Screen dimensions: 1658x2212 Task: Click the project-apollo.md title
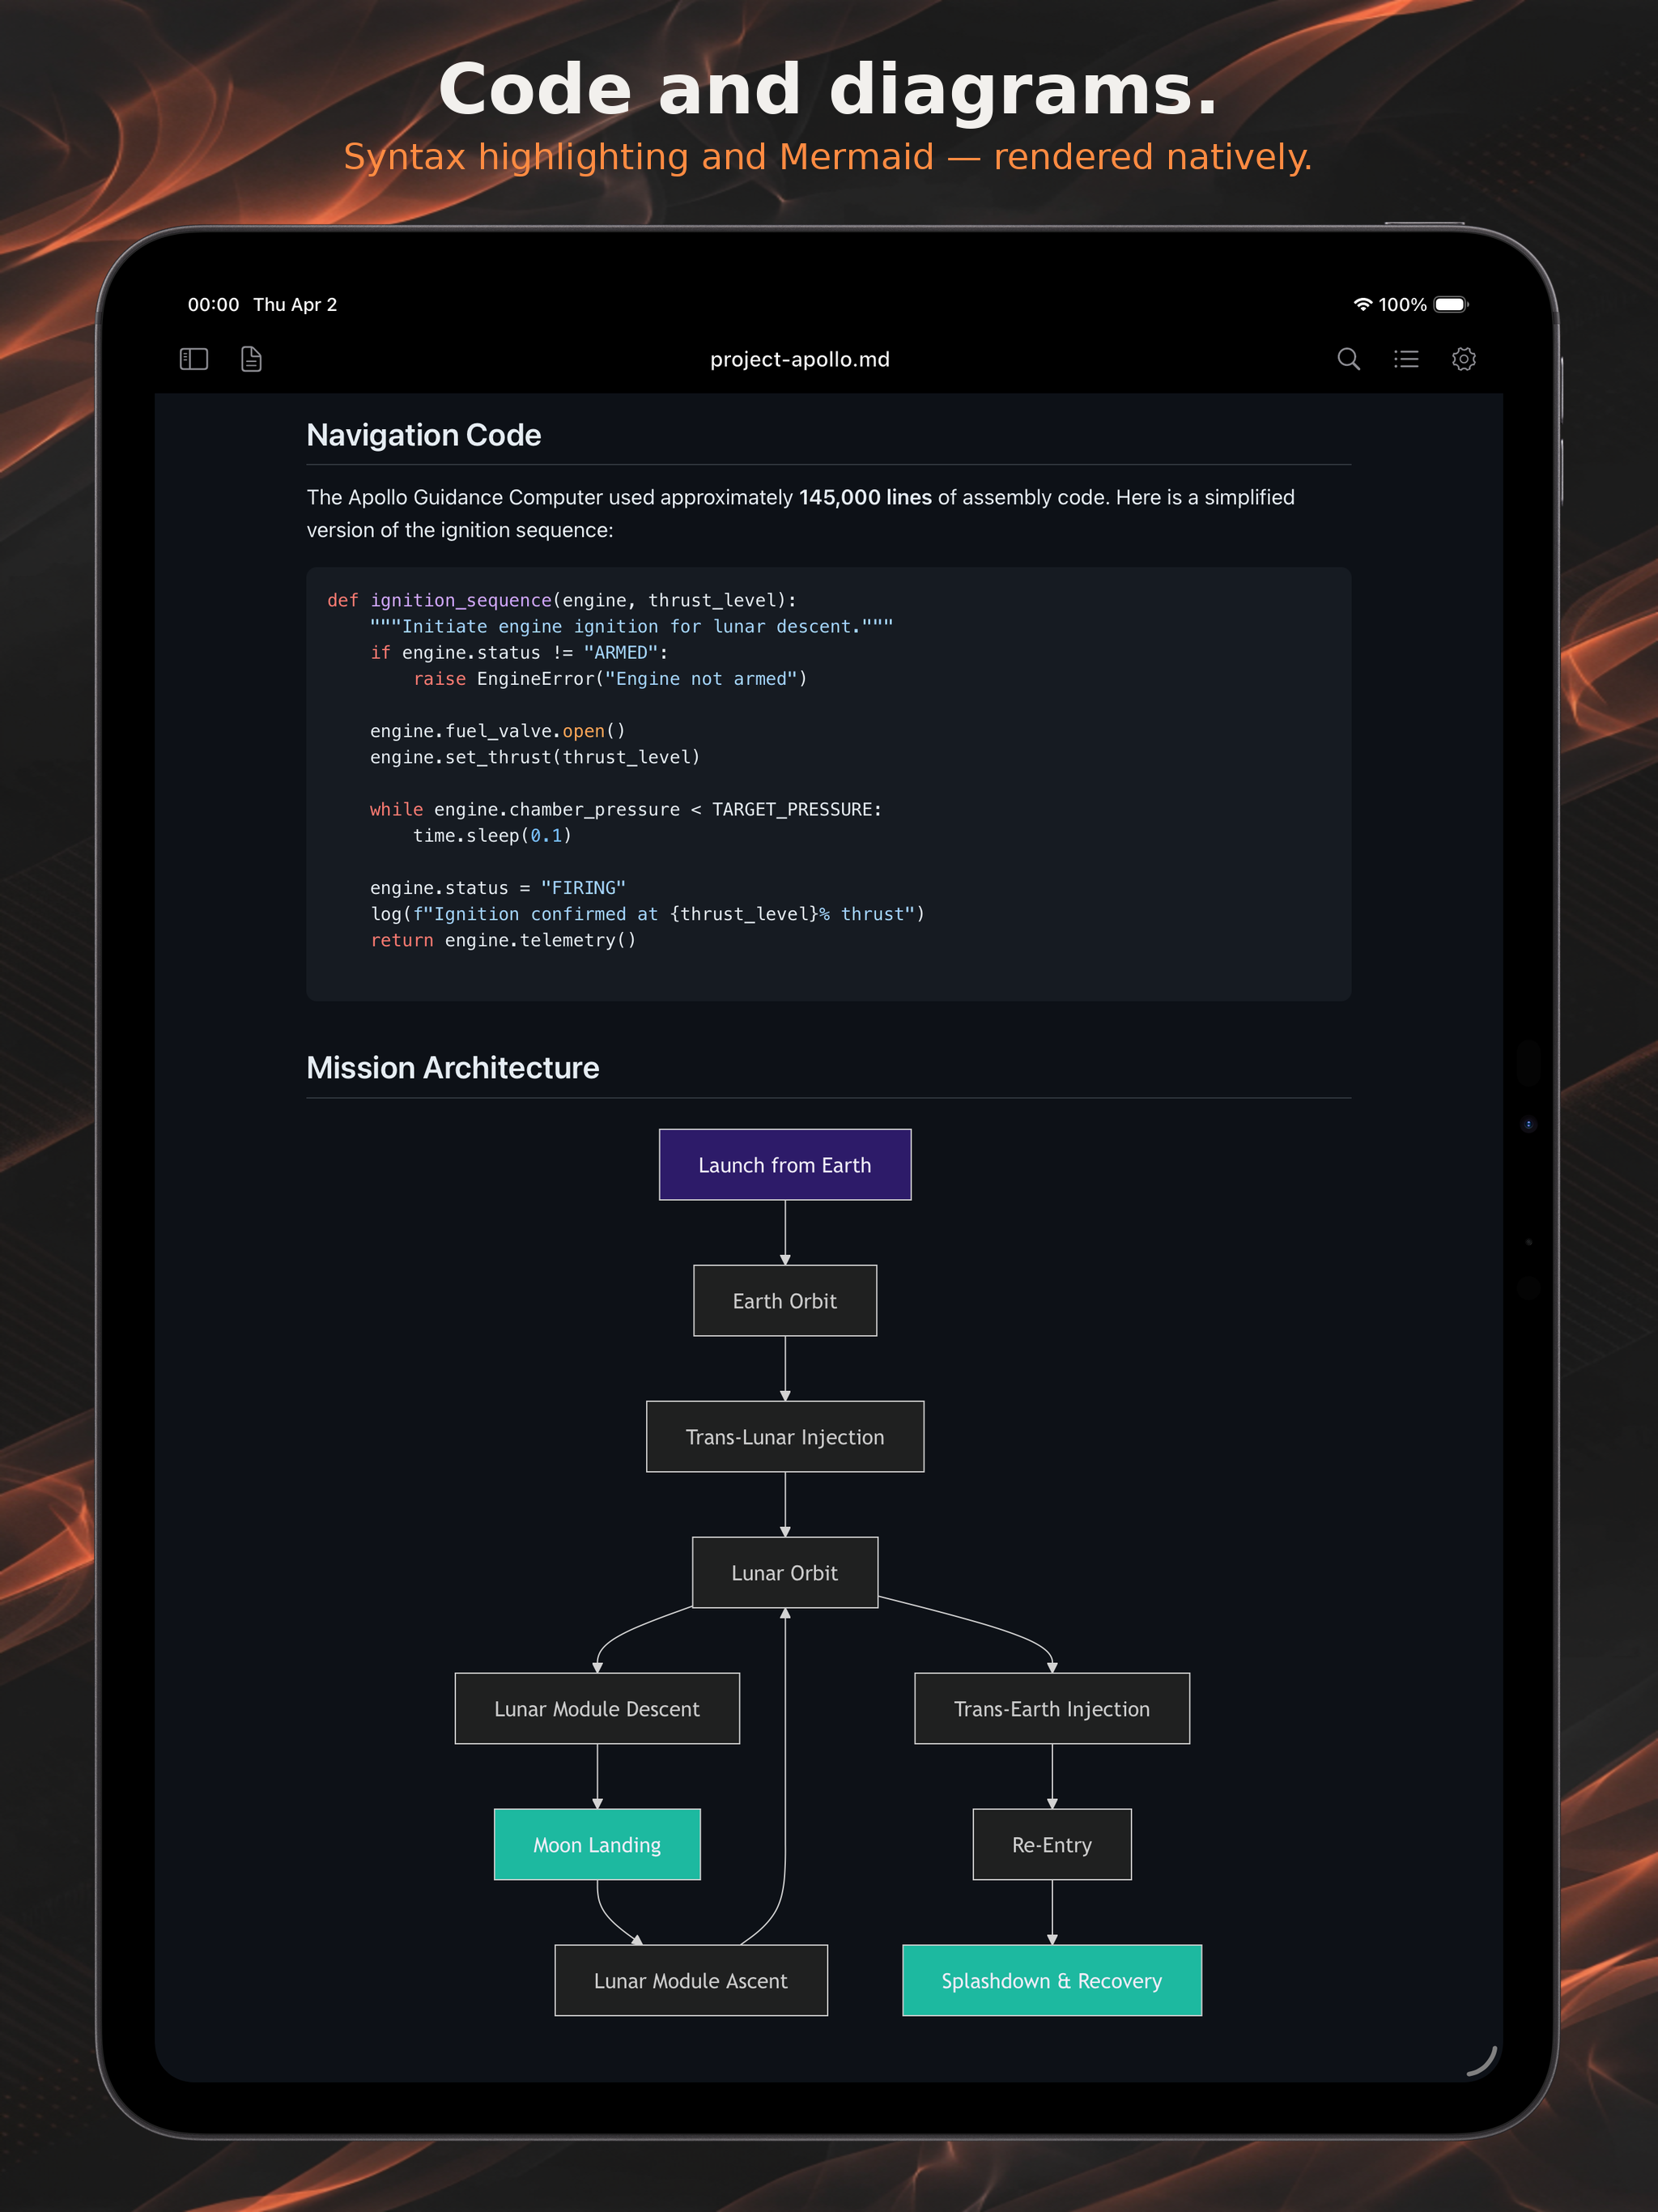(x=799, y=359)
